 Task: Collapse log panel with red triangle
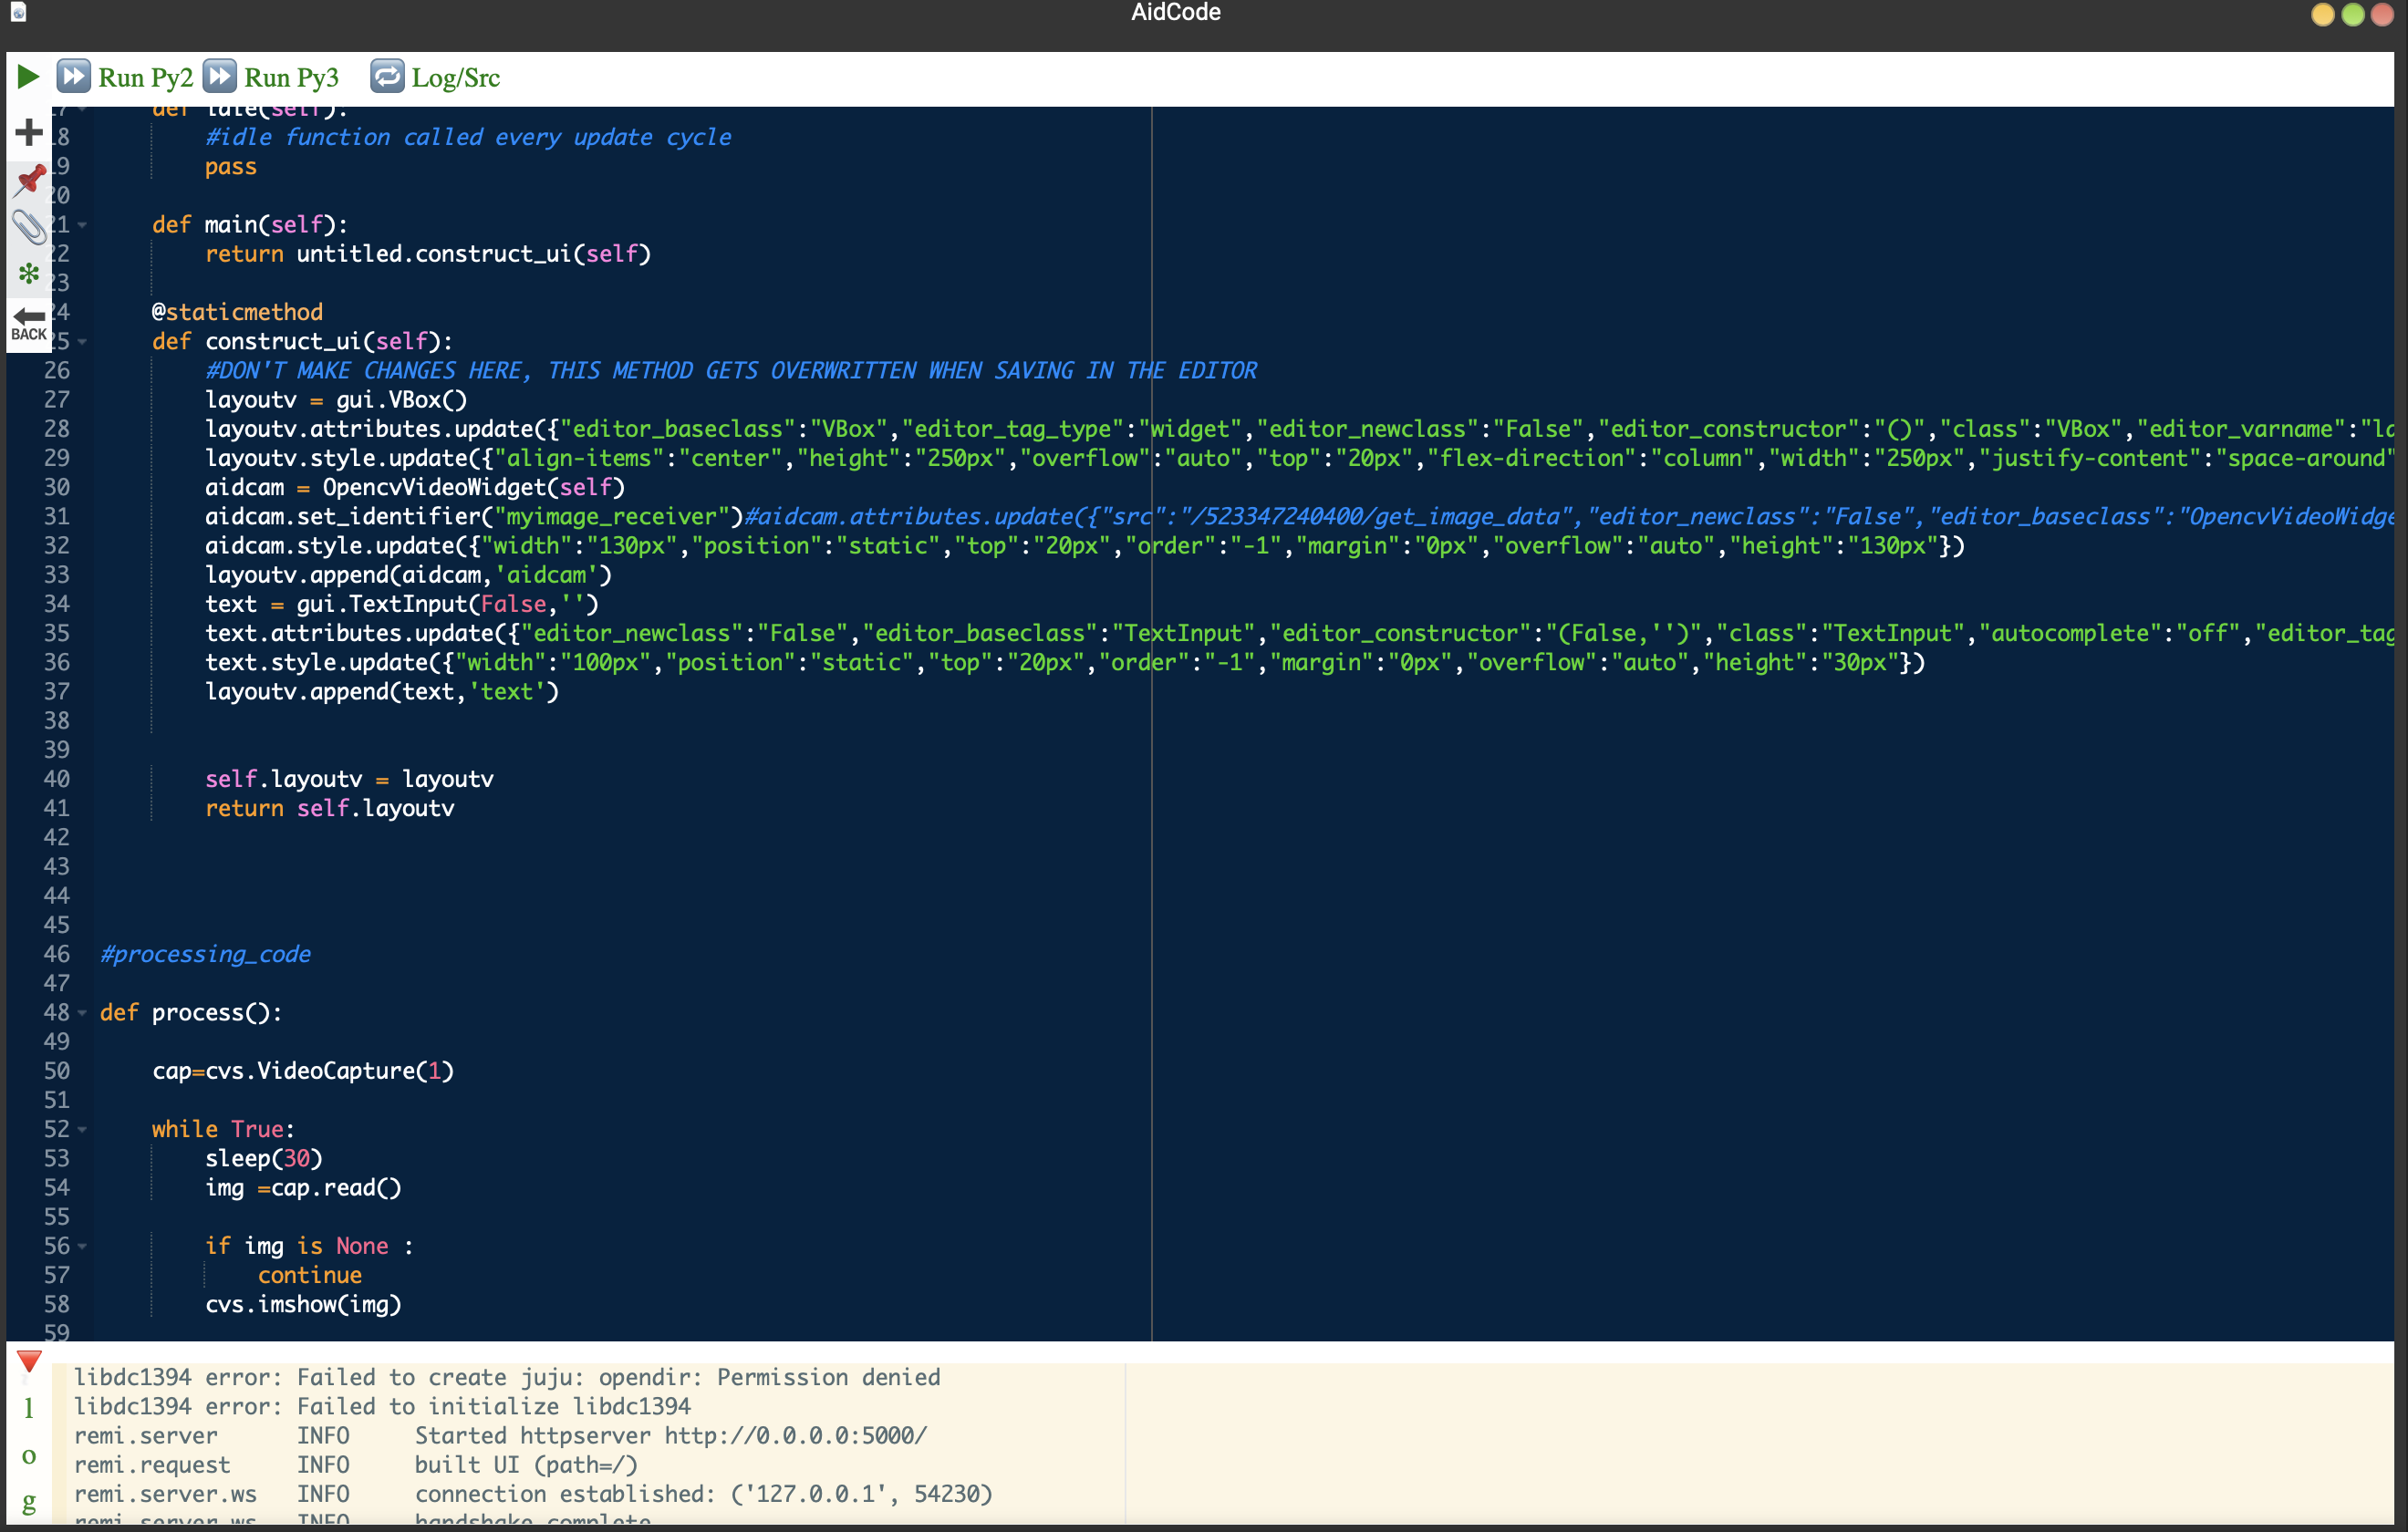coord(29,1361)
